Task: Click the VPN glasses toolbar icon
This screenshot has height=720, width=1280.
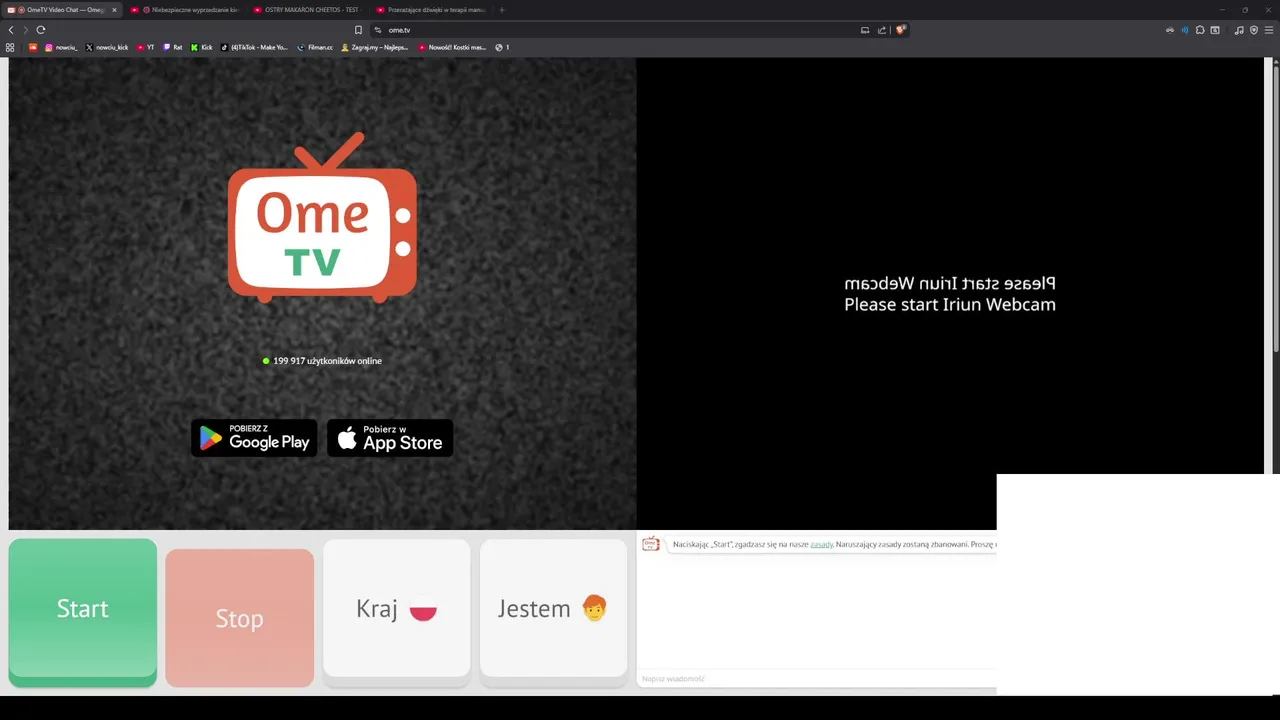Action: tap(1170, 30)
